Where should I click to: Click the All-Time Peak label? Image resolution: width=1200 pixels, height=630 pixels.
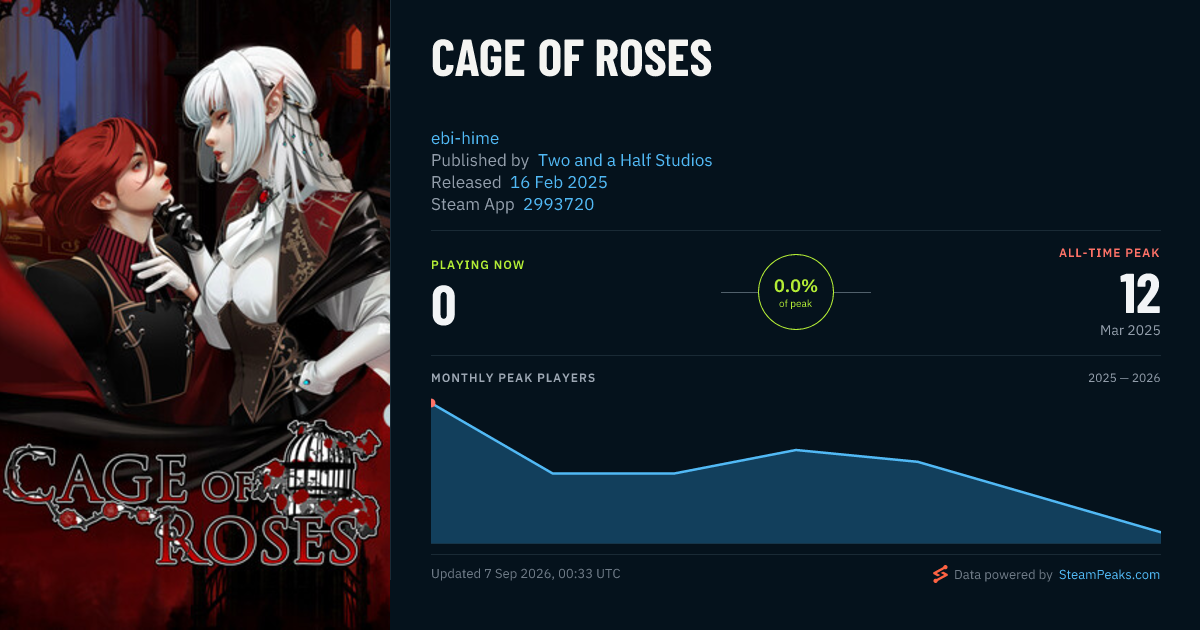[x=1110, y=253]
